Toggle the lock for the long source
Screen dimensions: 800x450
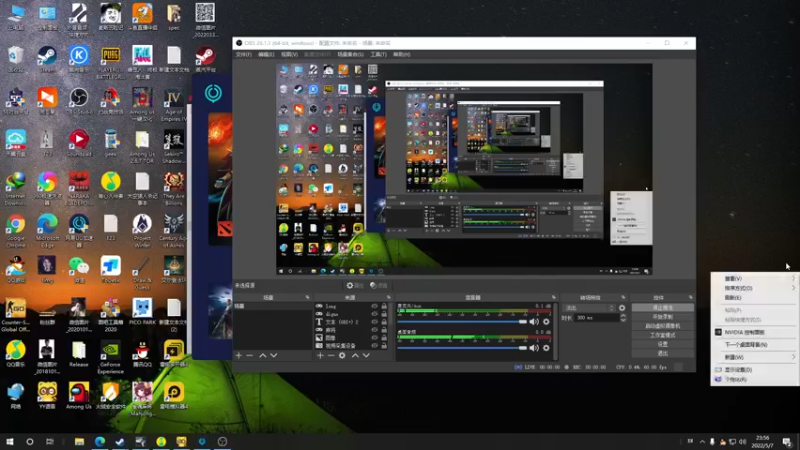(384, 306)
